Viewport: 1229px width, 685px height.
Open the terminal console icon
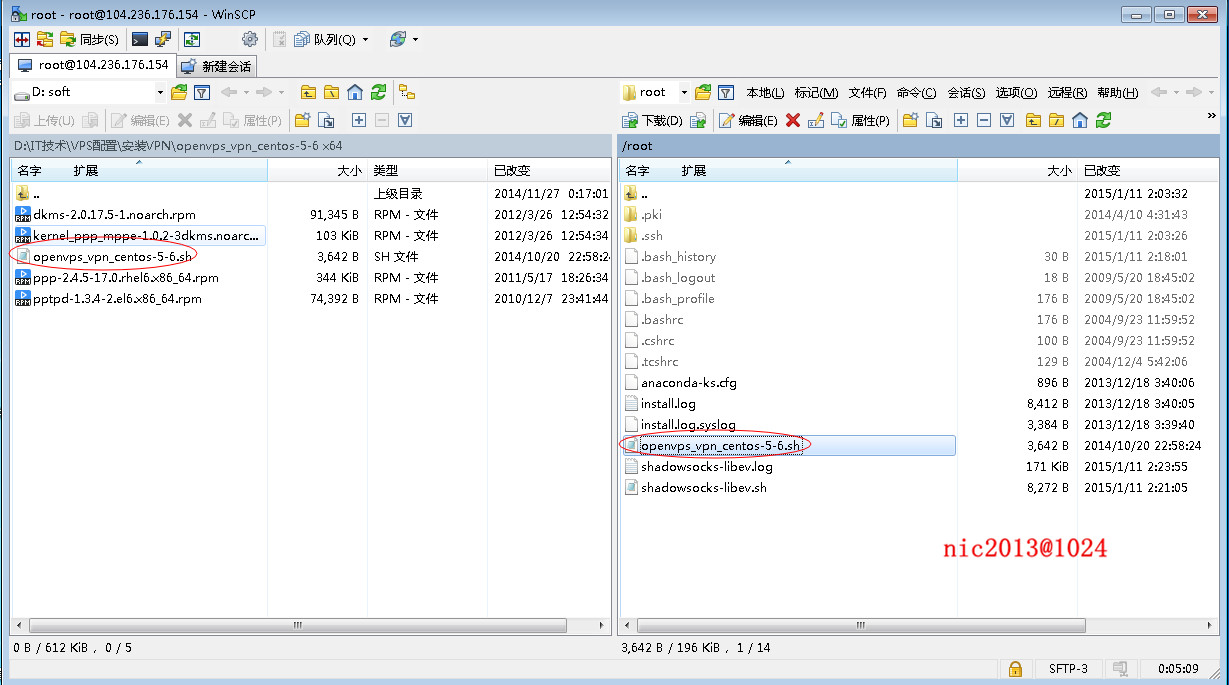[140, 39]
